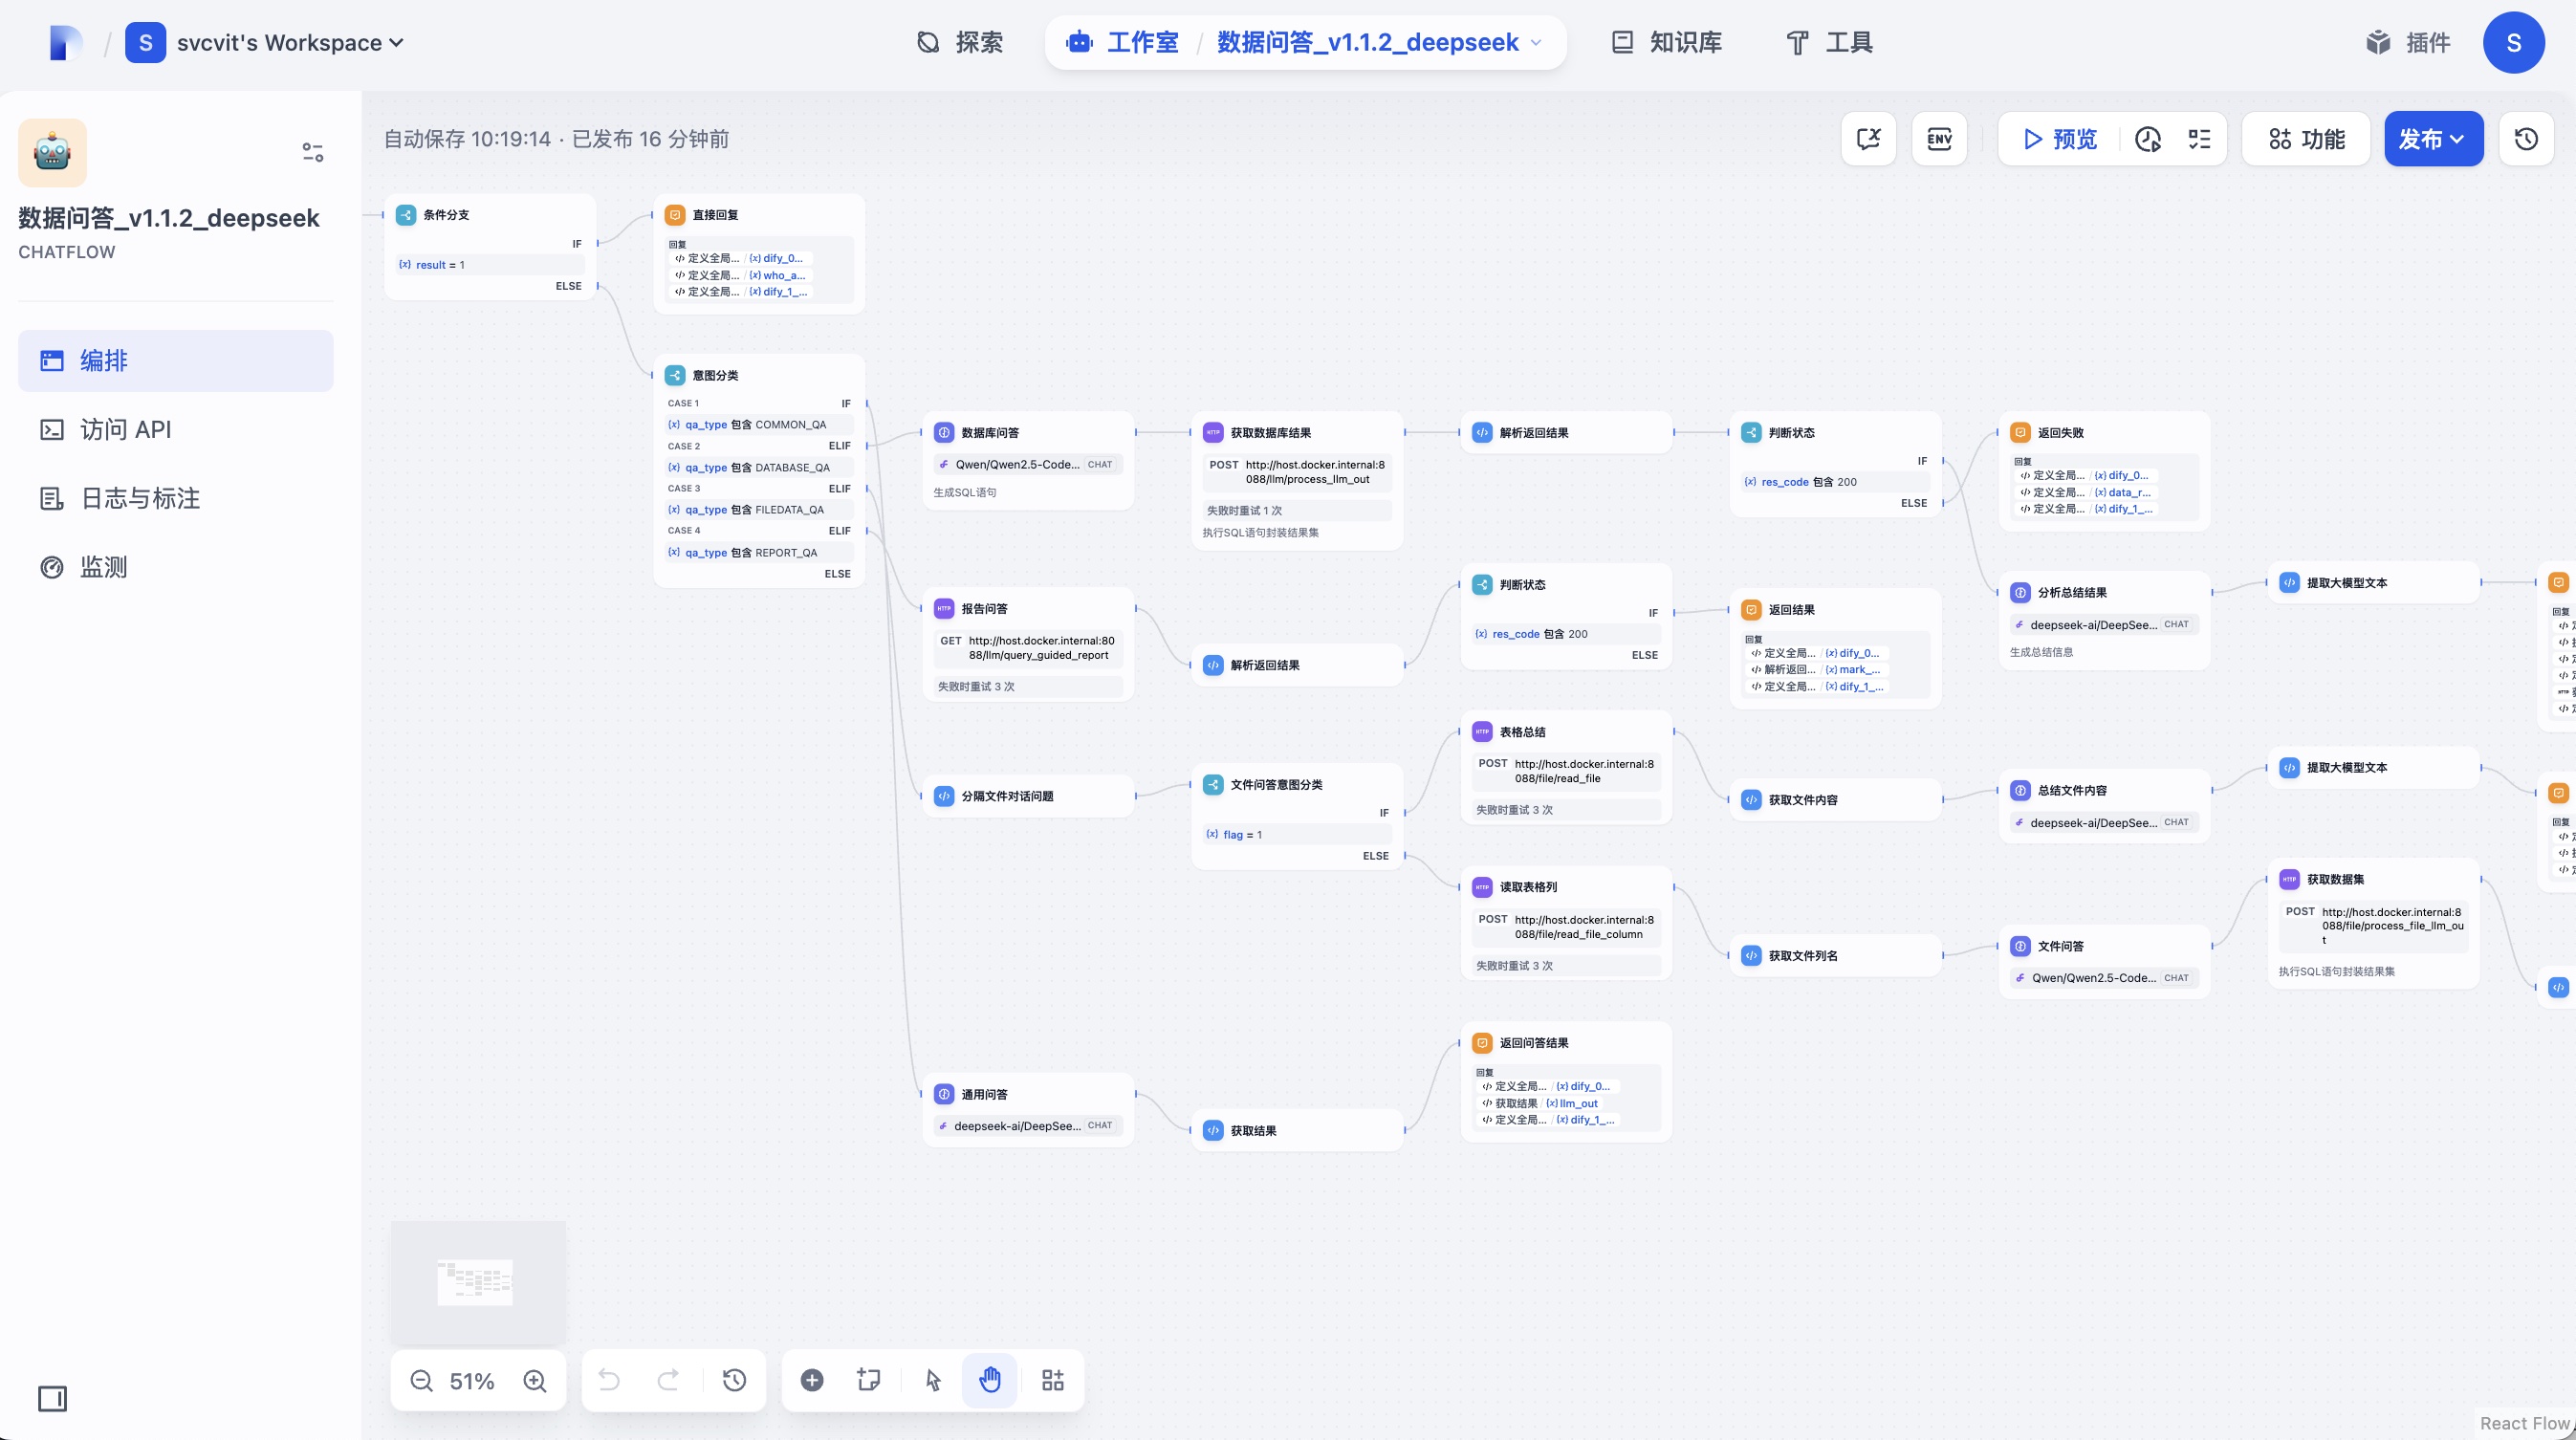2576x1440 pixels.
Task: Open the ENV environment variables icon
Action: [1939, 139]
